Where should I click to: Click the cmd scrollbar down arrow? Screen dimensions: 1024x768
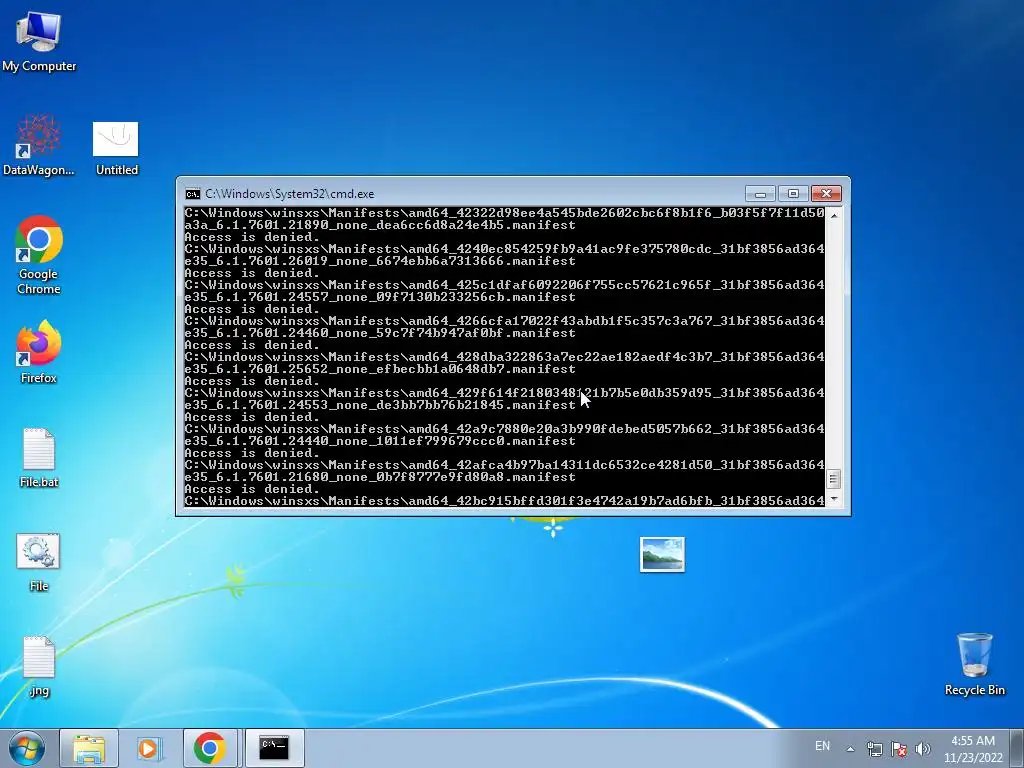(833, 500)
